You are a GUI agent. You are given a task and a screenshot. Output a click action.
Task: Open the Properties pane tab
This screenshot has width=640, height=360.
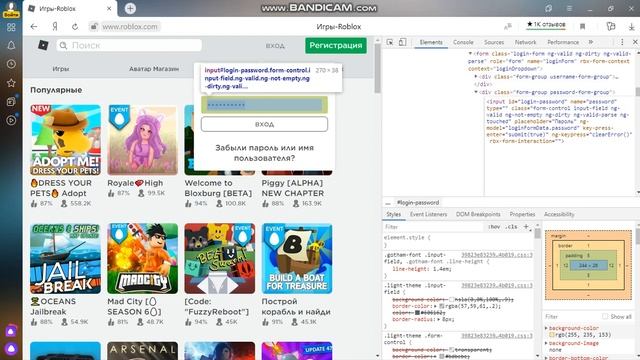[522, 214]
